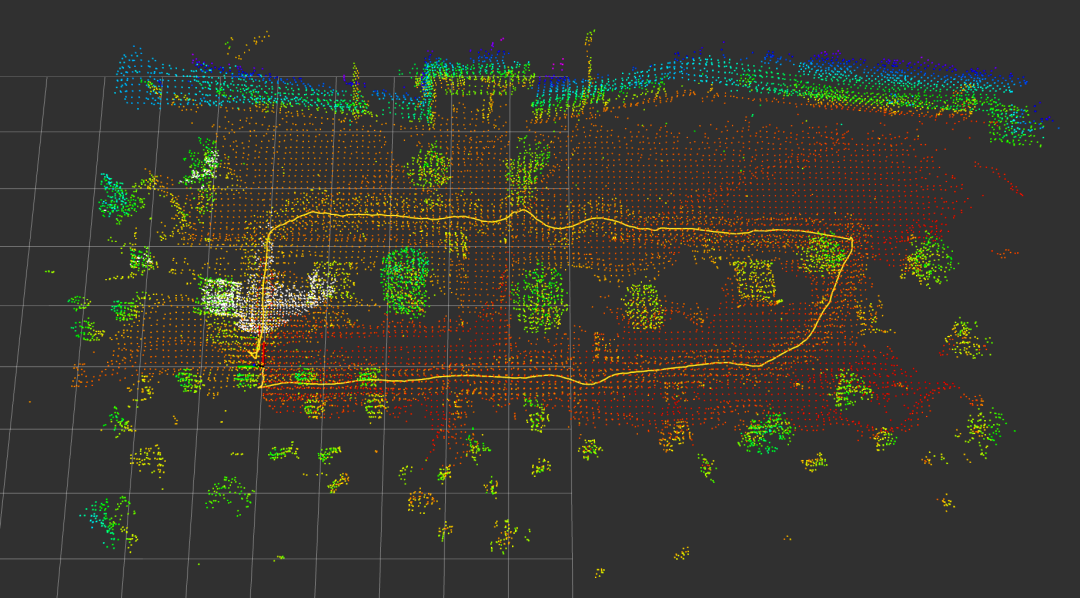
Task: Select the leftmost green cluster inside the trajectory loop
Action: [x=405, y=281]
